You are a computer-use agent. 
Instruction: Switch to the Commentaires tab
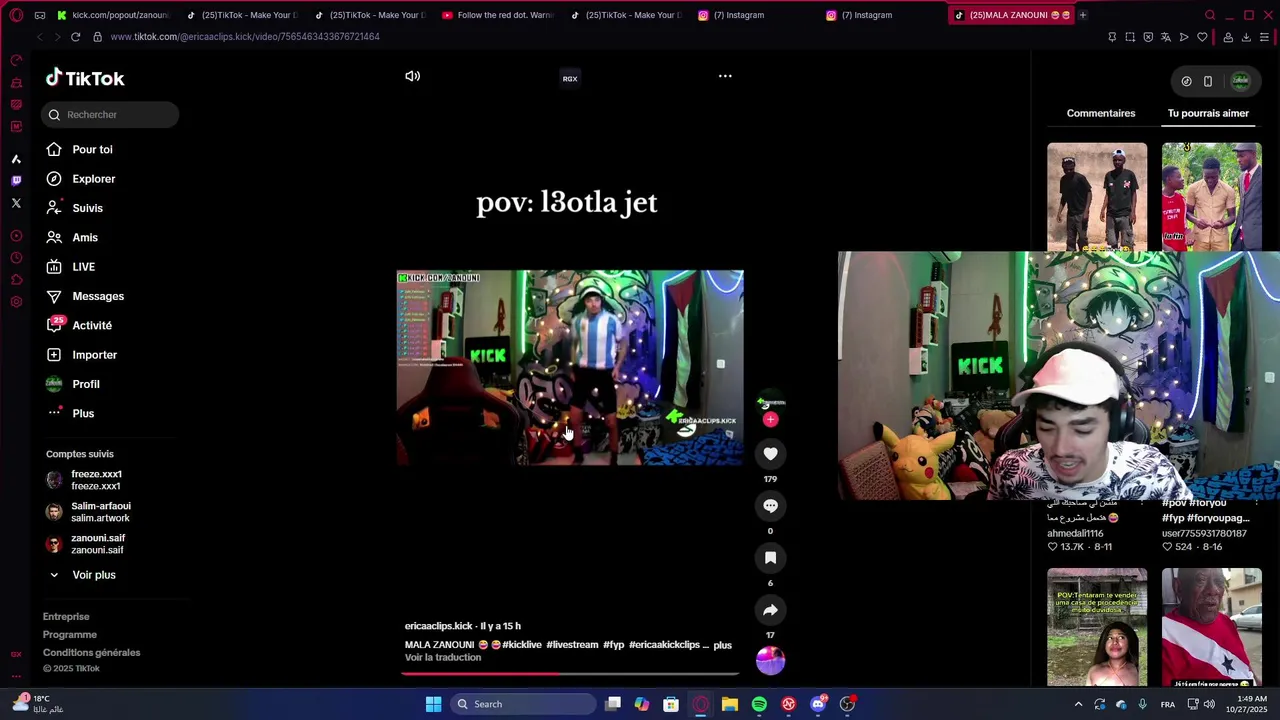click(1100, 113)
